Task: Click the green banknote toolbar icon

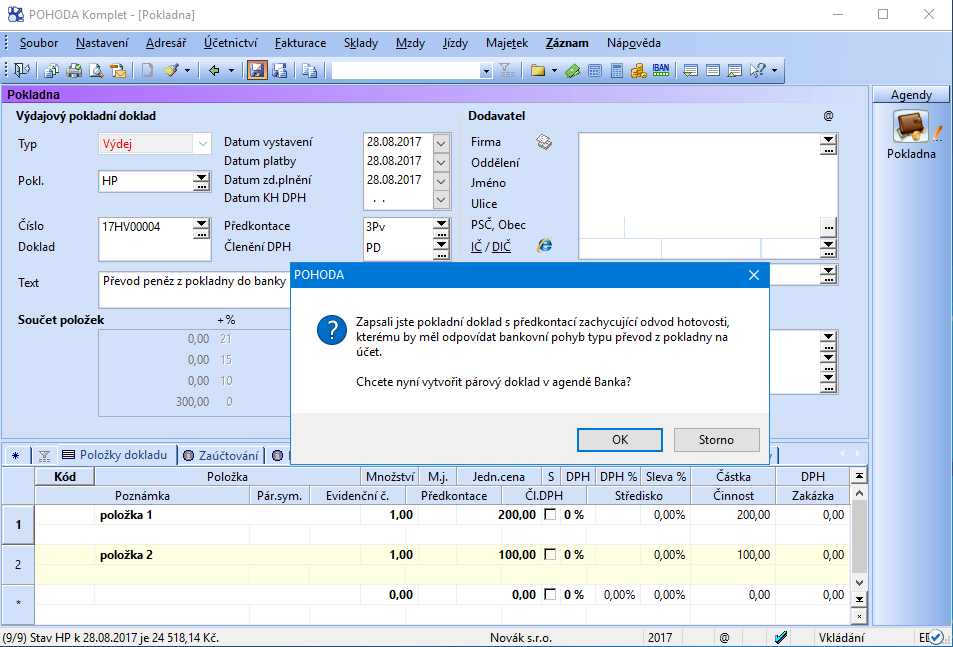Action: point(573,70)
